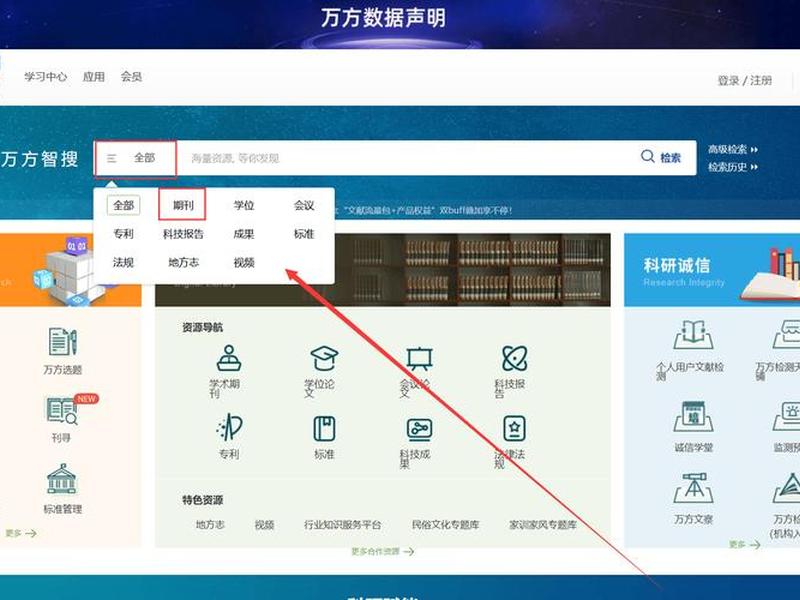The image size is (800, 600).
Task: Open the 刊寻 journal search icon
Action: (x=62, y=410)
